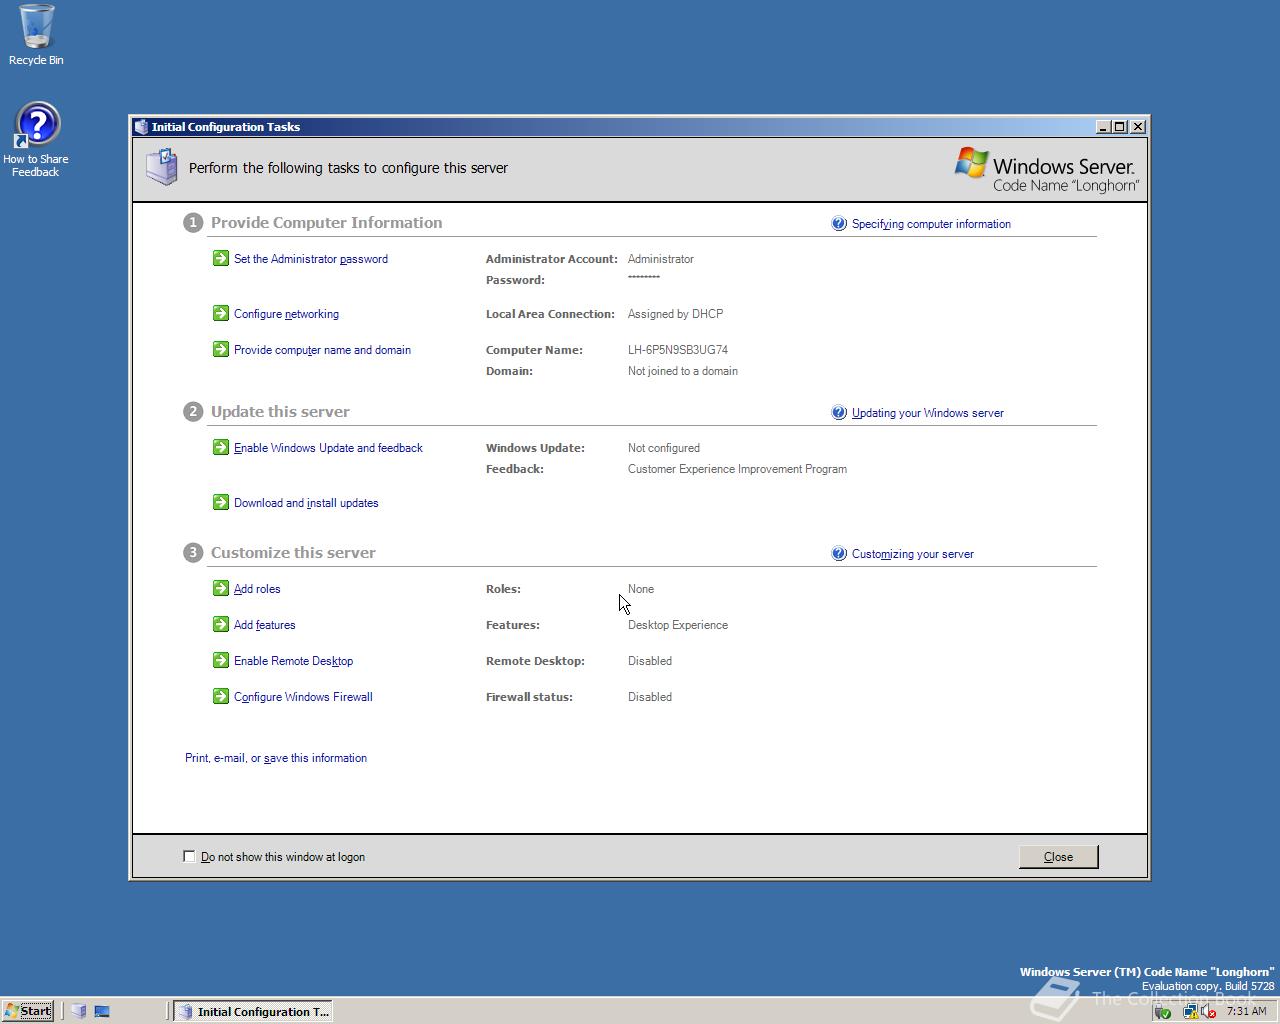Minimize the Initial Configuration Tasks window
1280x1024 pixels.
coord(1104,127)
